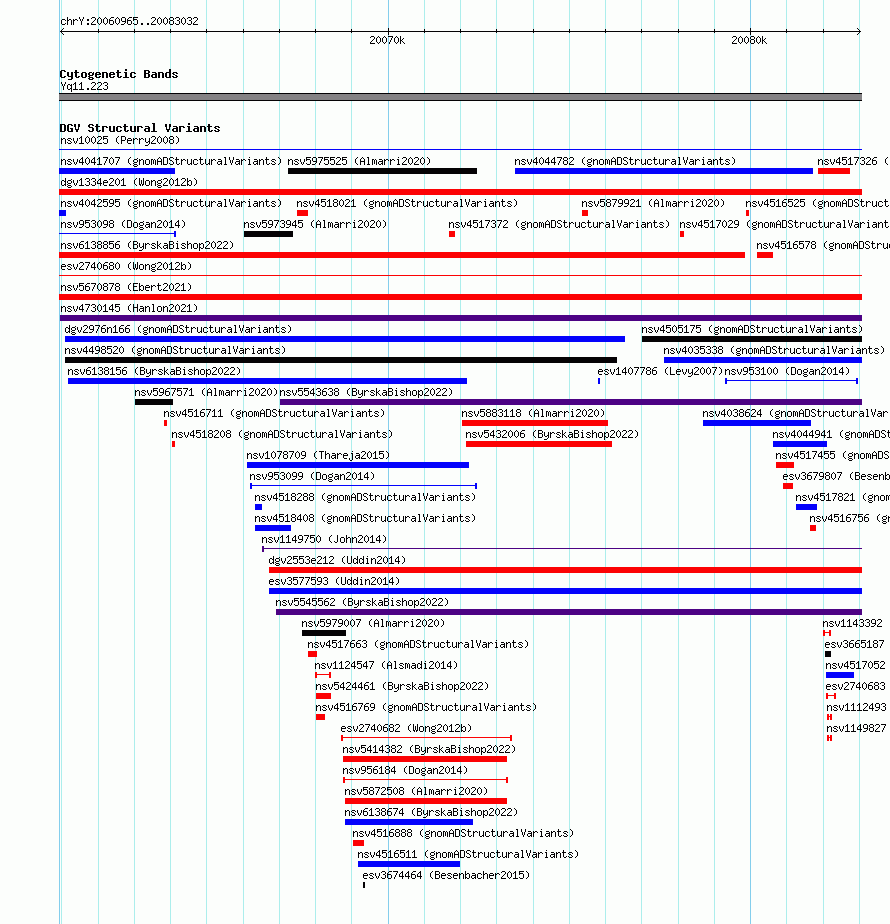The image size is (890, 924).
Task: Click the dgv2976n166 gnomAD variant label
Action: tap(178, 329)
